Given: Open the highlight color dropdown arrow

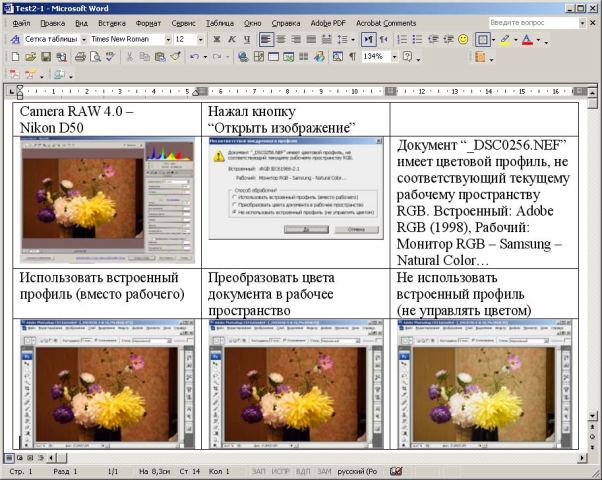Looking at the screenshot, I should click(516, 40).
